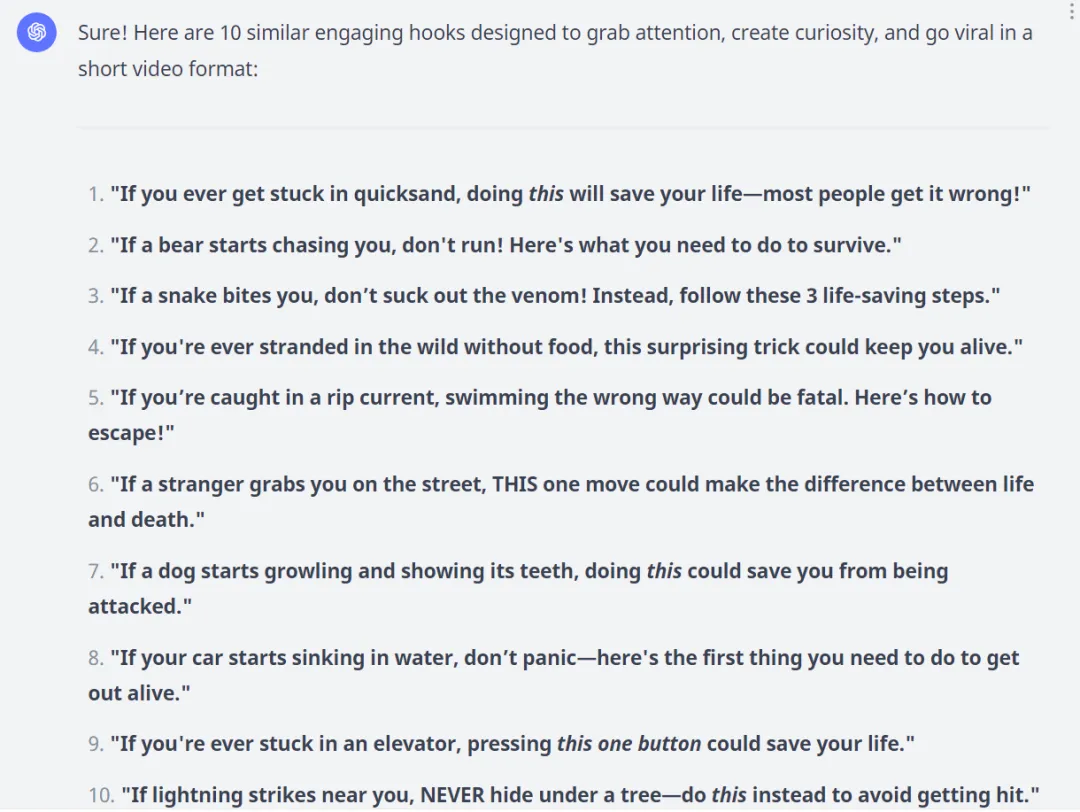Click the italic "this one button" phrase
This screenshot has height=812, width=1080.
pos(630,744)
